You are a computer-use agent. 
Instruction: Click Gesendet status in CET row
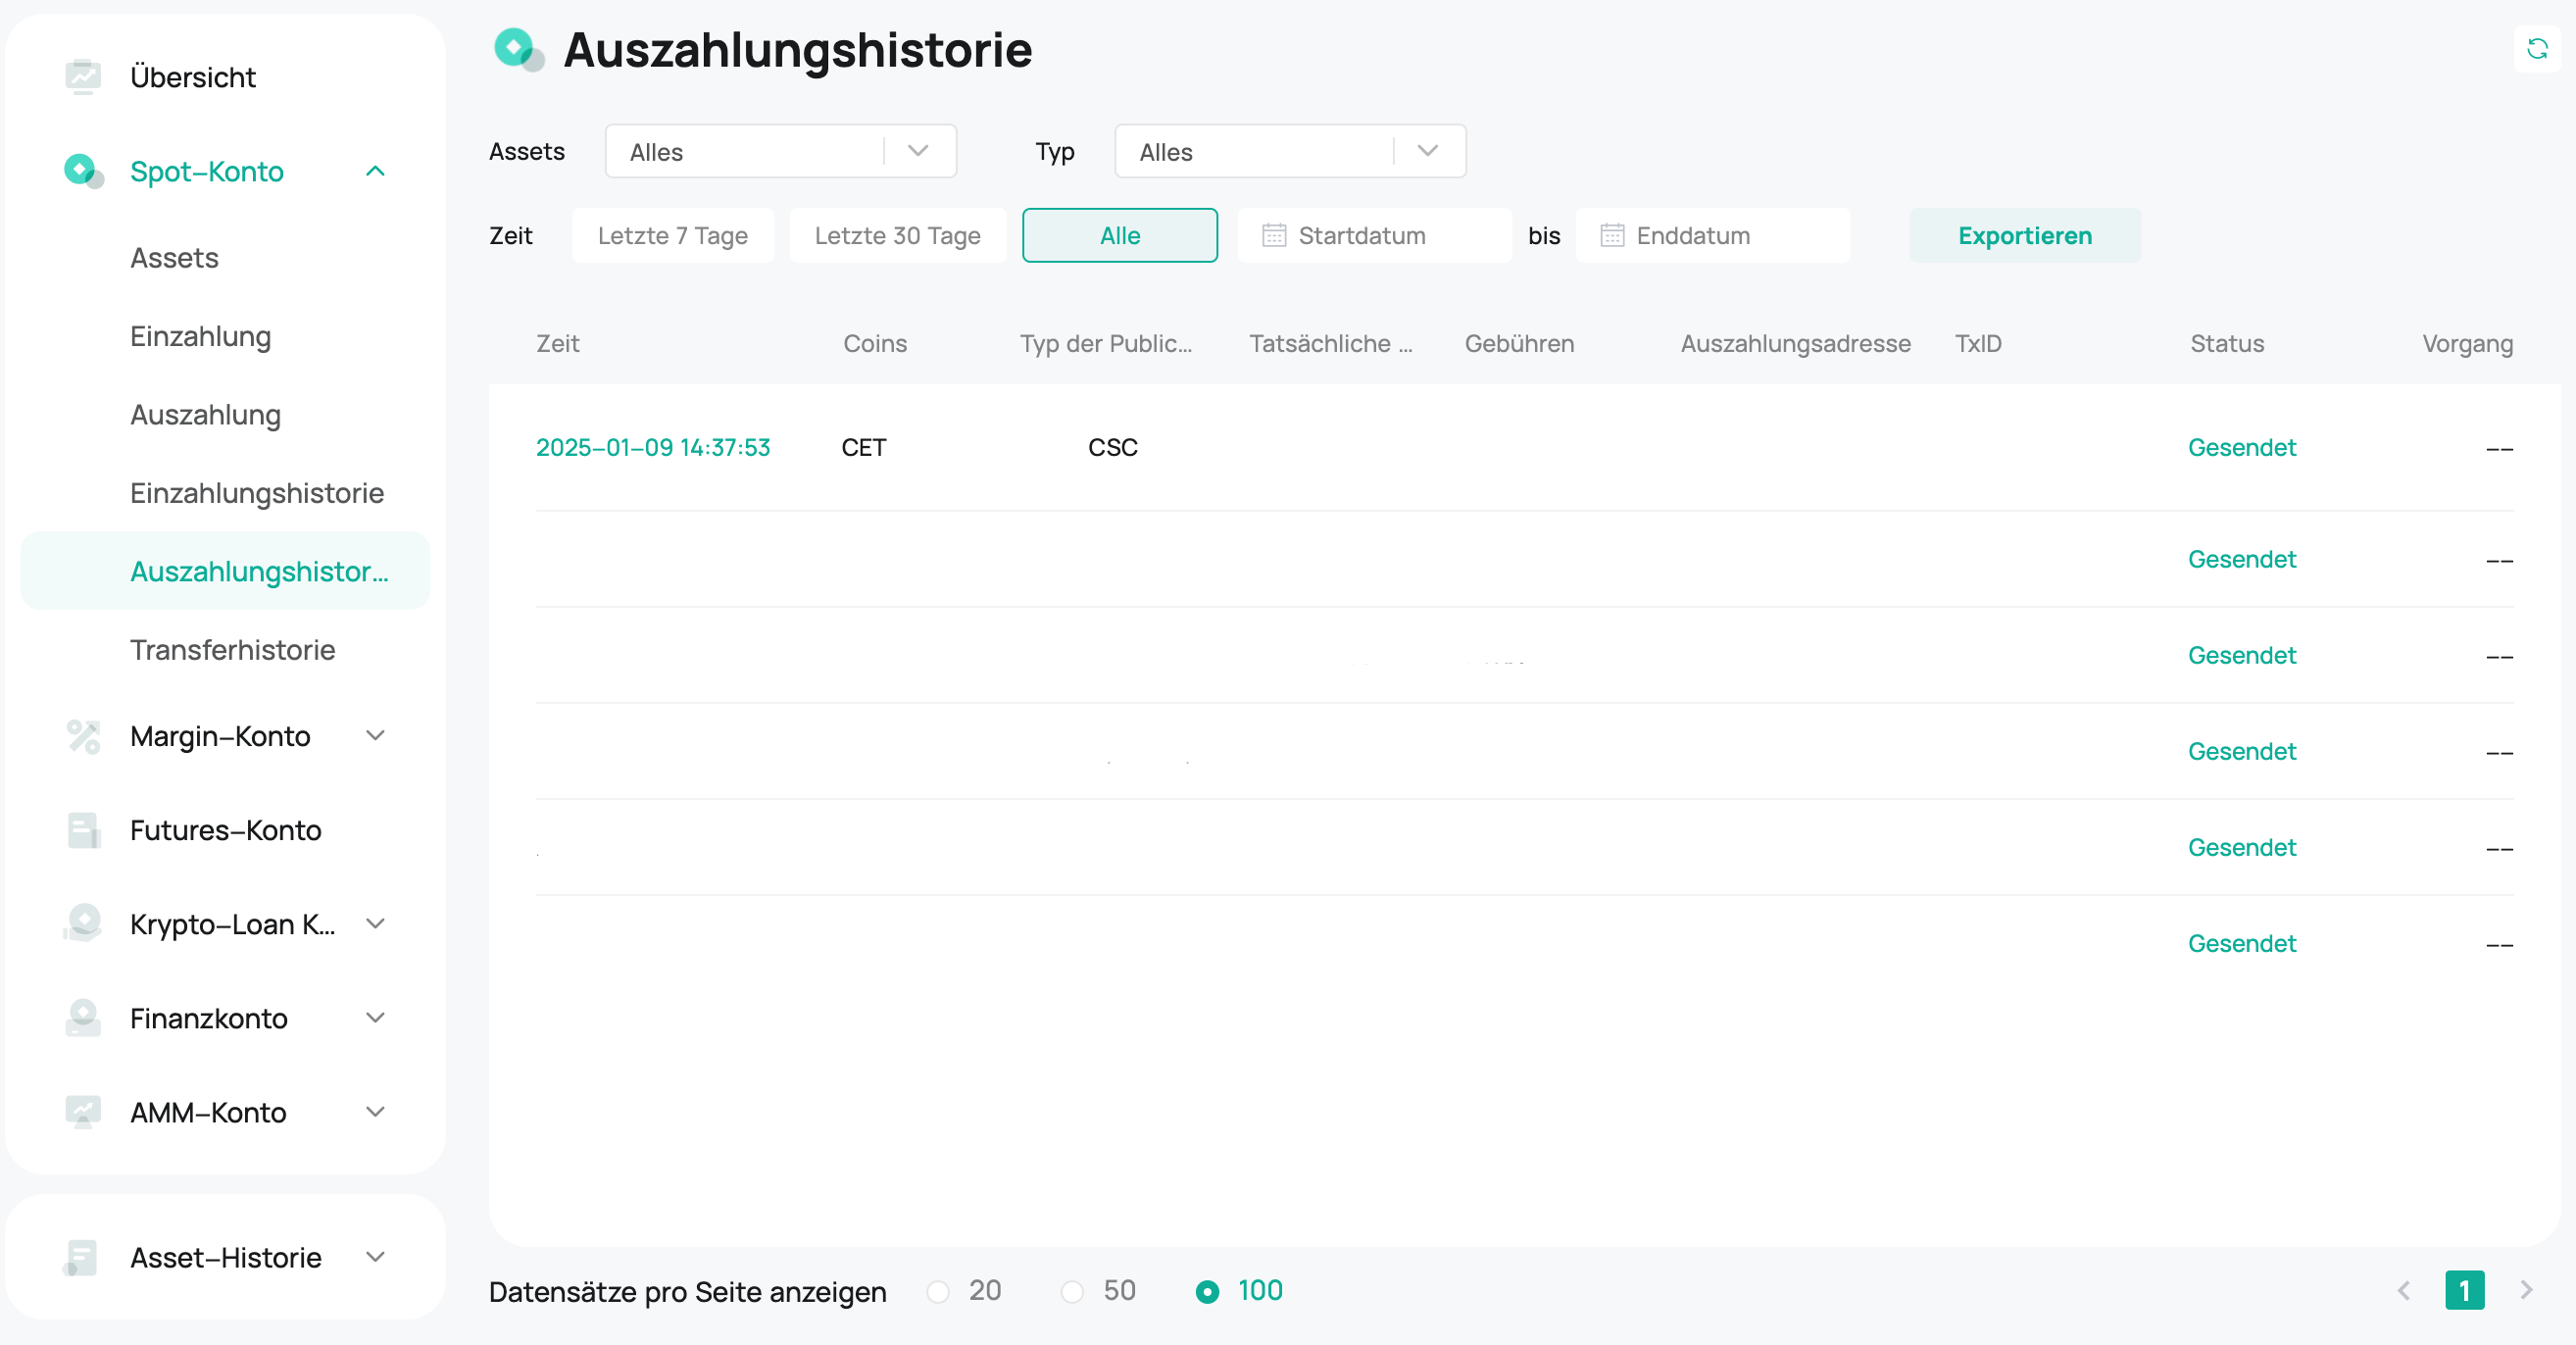pyautogui.click(x=2241, y=447)
